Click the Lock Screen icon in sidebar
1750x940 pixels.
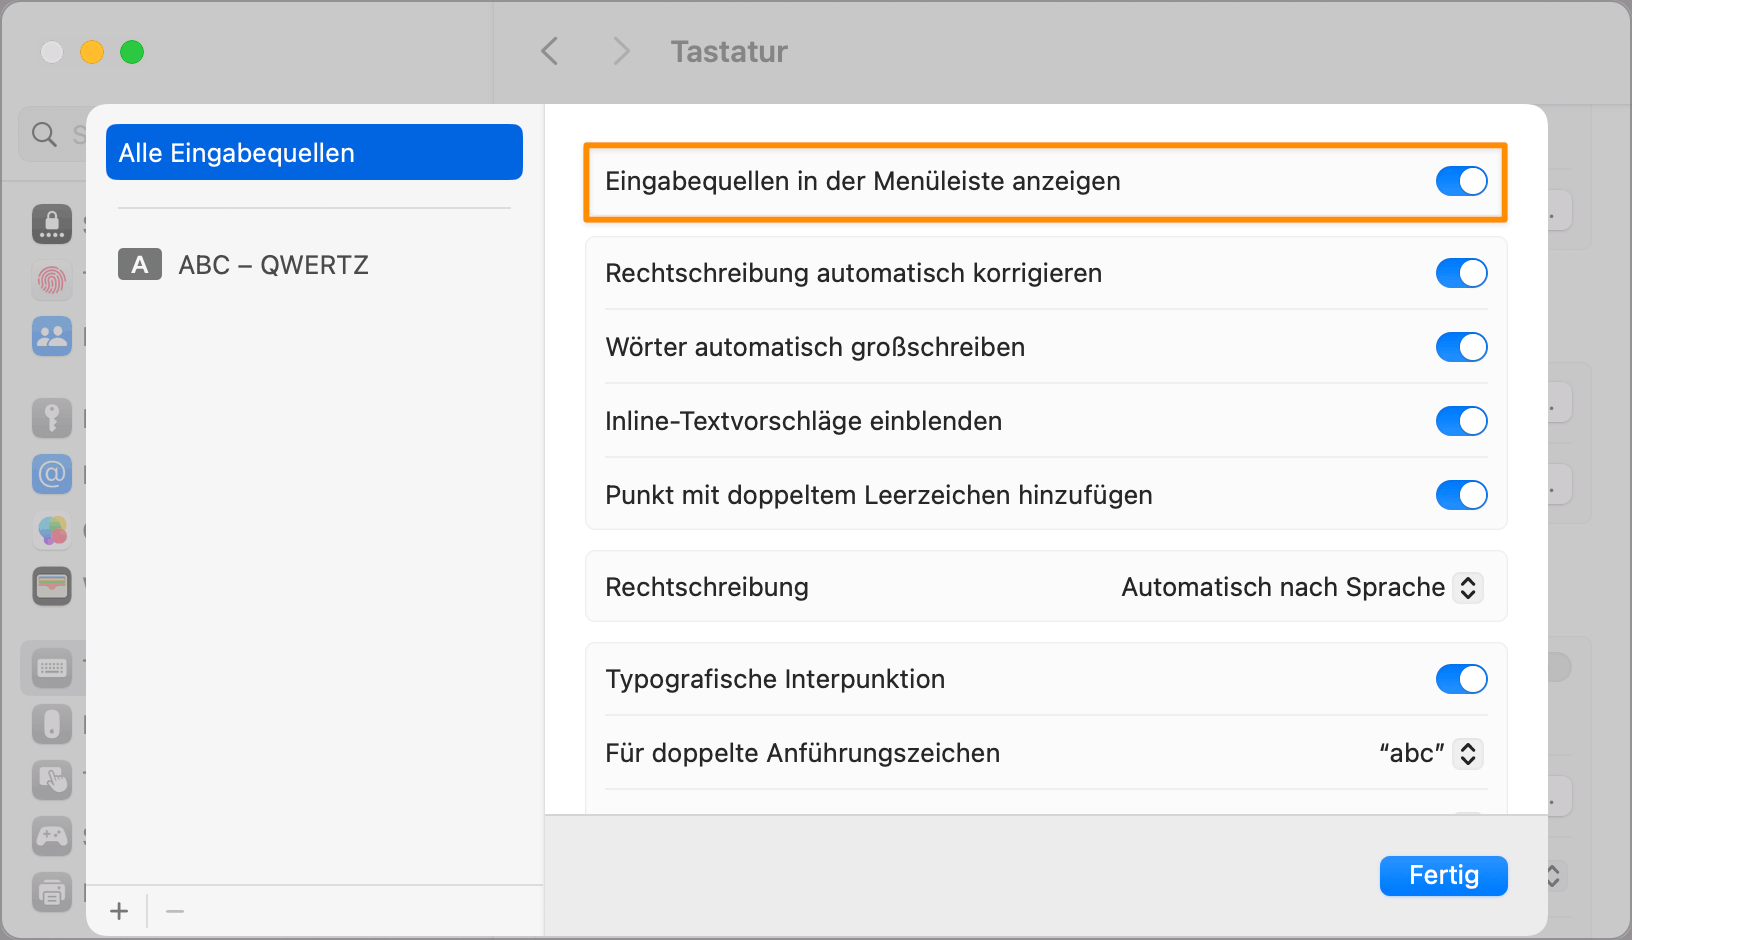[51, 224]
